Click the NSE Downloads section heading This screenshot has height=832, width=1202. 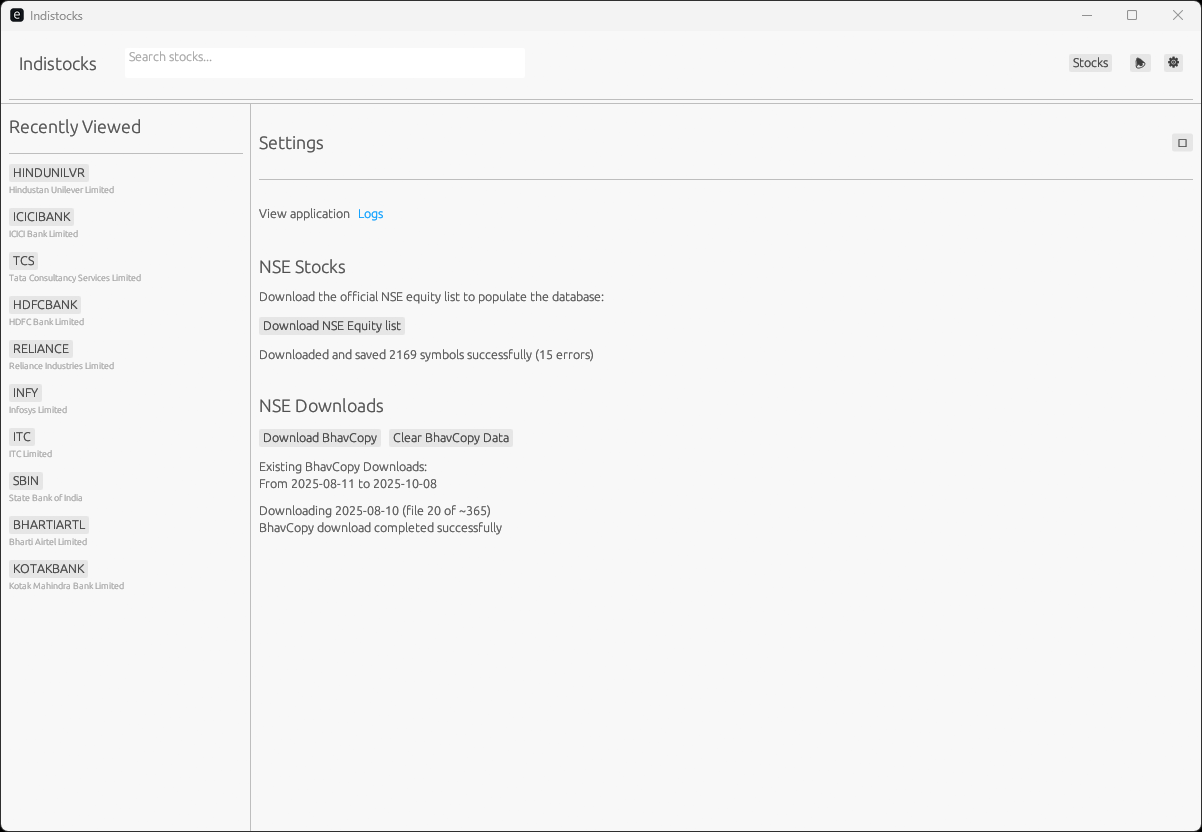coord(321,406)
